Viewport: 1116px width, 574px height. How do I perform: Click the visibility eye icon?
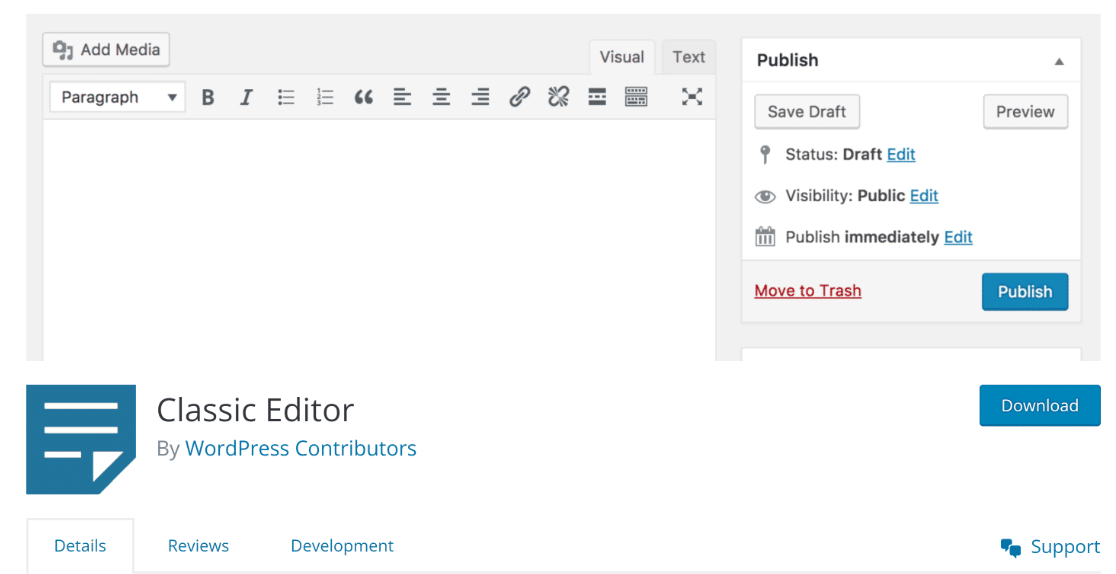(x=765, y=197)
